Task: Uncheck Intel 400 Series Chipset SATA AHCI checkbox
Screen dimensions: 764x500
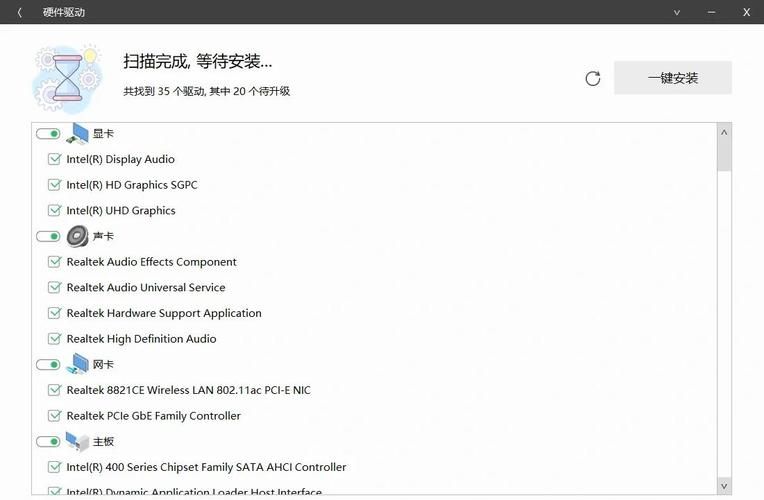Action: pyautogui.click(x=55, y=467)
